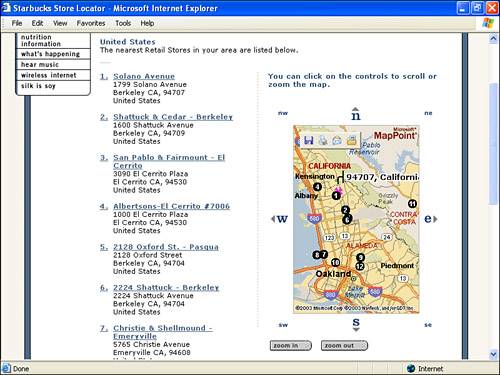Screen dimensions: 500x375
Task: Click the page icon beside Done in the status bar
Action: click(6, 369)
